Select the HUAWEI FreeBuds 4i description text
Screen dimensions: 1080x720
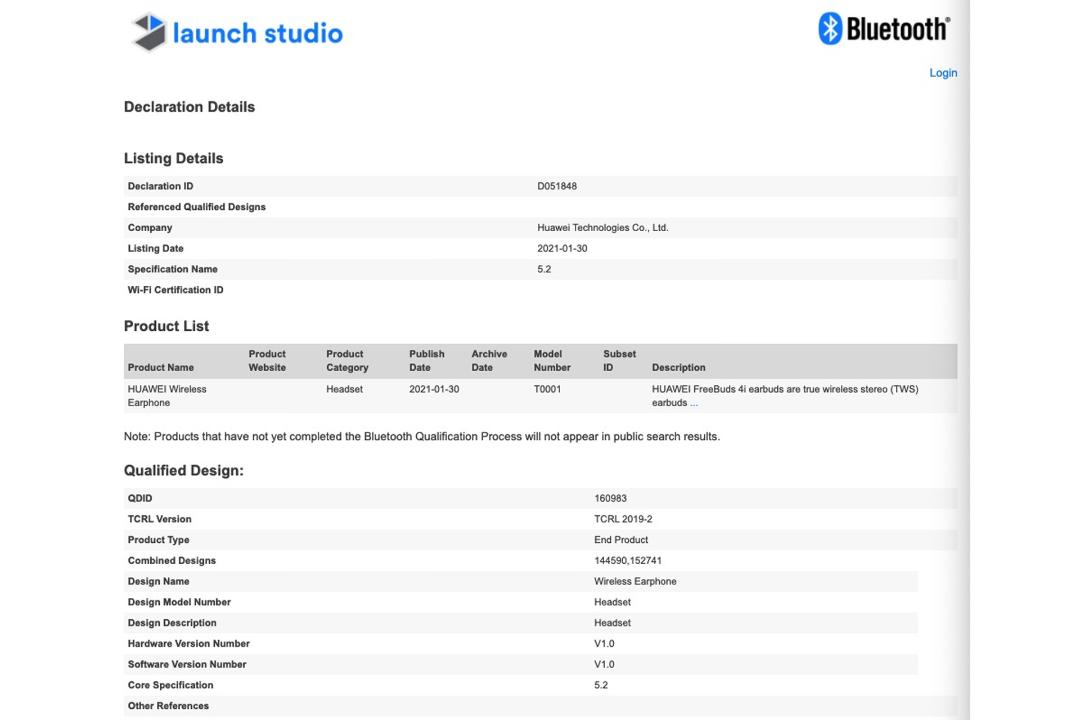(x=785, y=395)
